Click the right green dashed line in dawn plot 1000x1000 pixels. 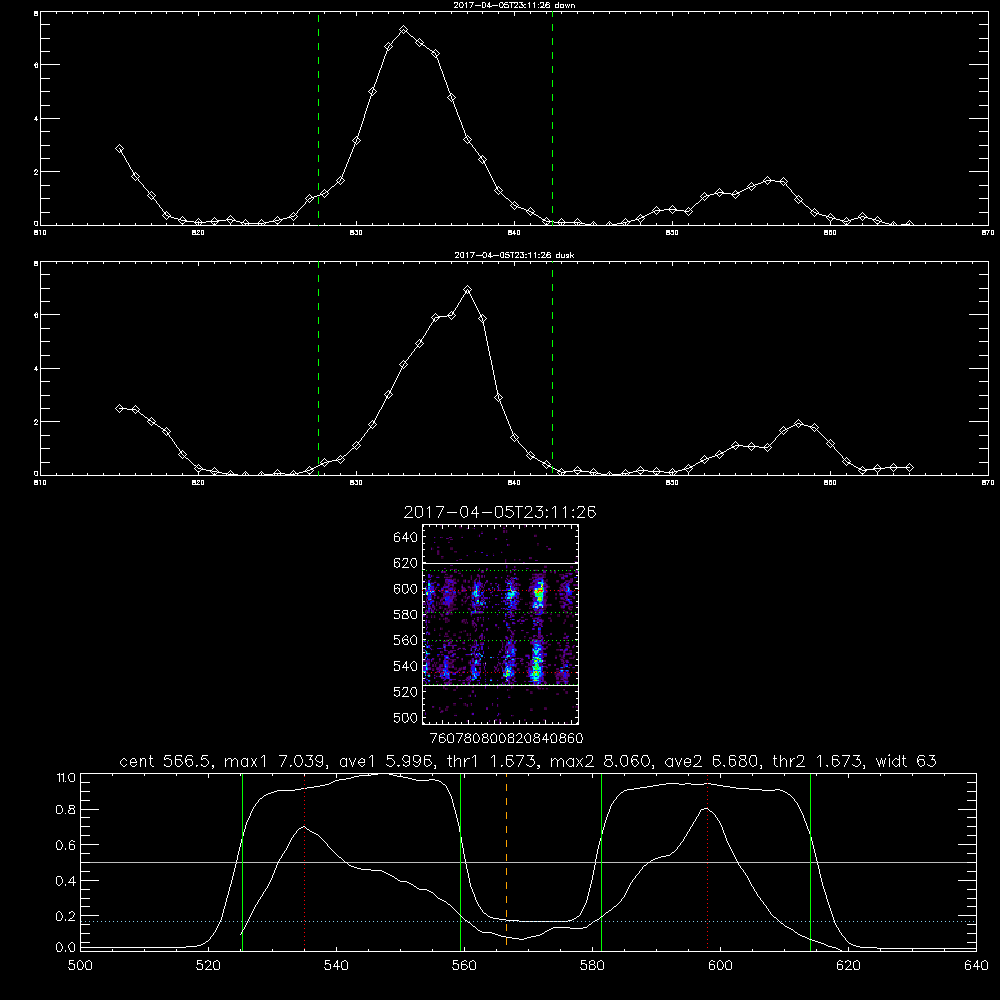552,119
